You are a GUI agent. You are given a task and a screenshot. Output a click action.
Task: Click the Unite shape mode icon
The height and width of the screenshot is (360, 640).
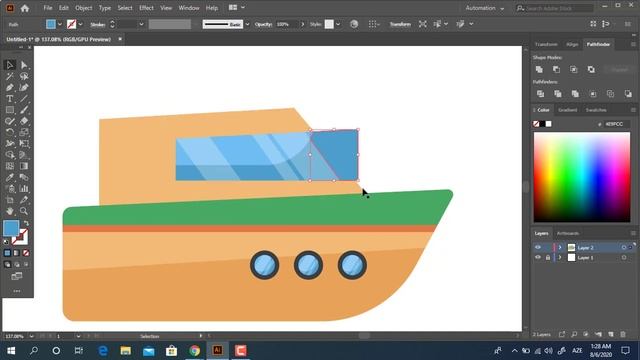tap(539, 69)
